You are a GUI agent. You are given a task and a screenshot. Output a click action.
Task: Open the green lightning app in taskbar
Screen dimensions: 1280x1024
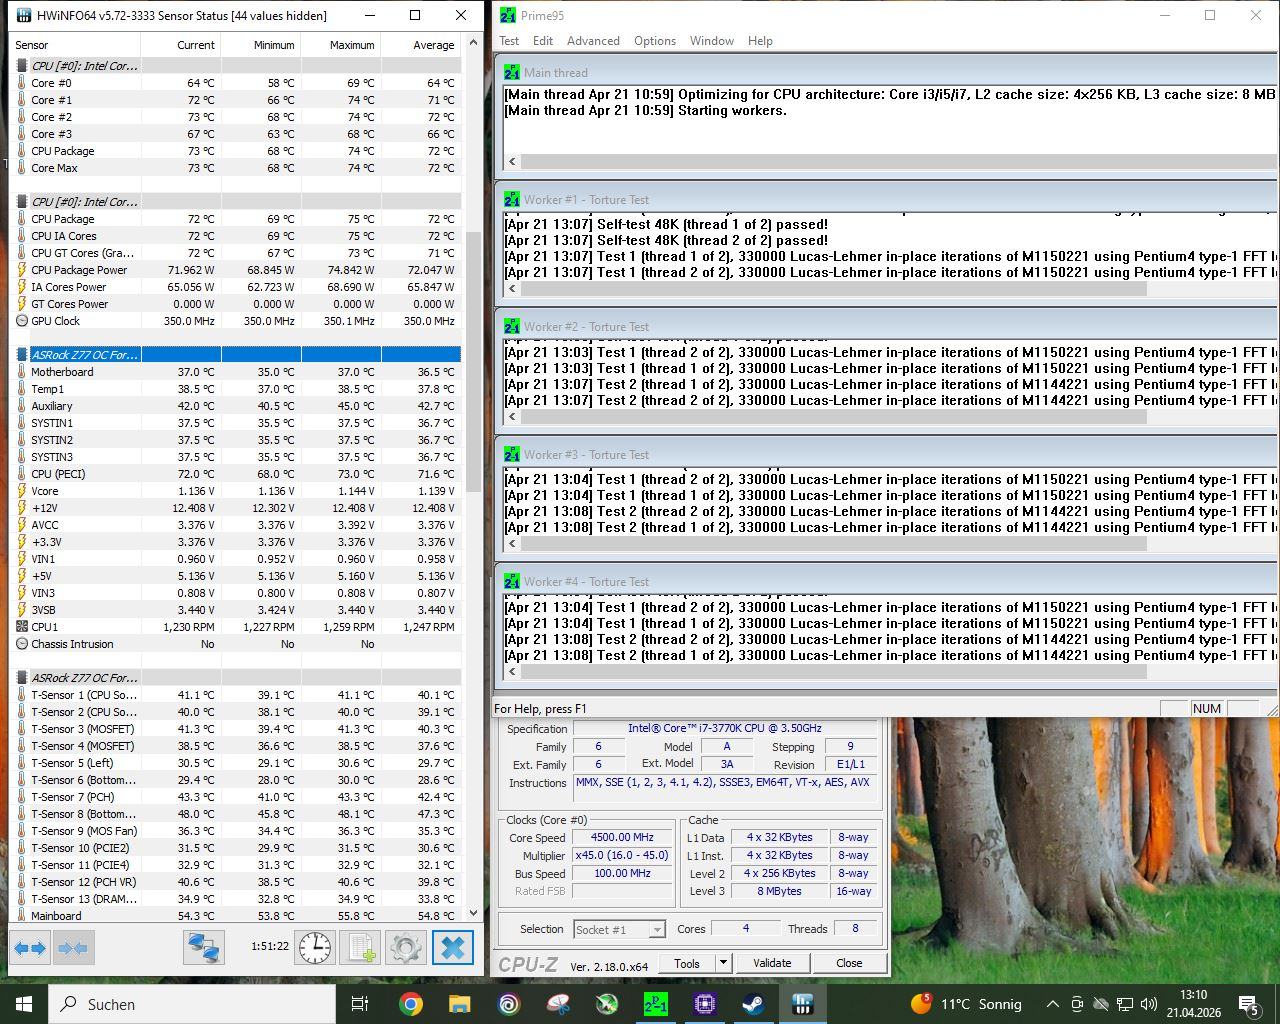click(606, 1004)
